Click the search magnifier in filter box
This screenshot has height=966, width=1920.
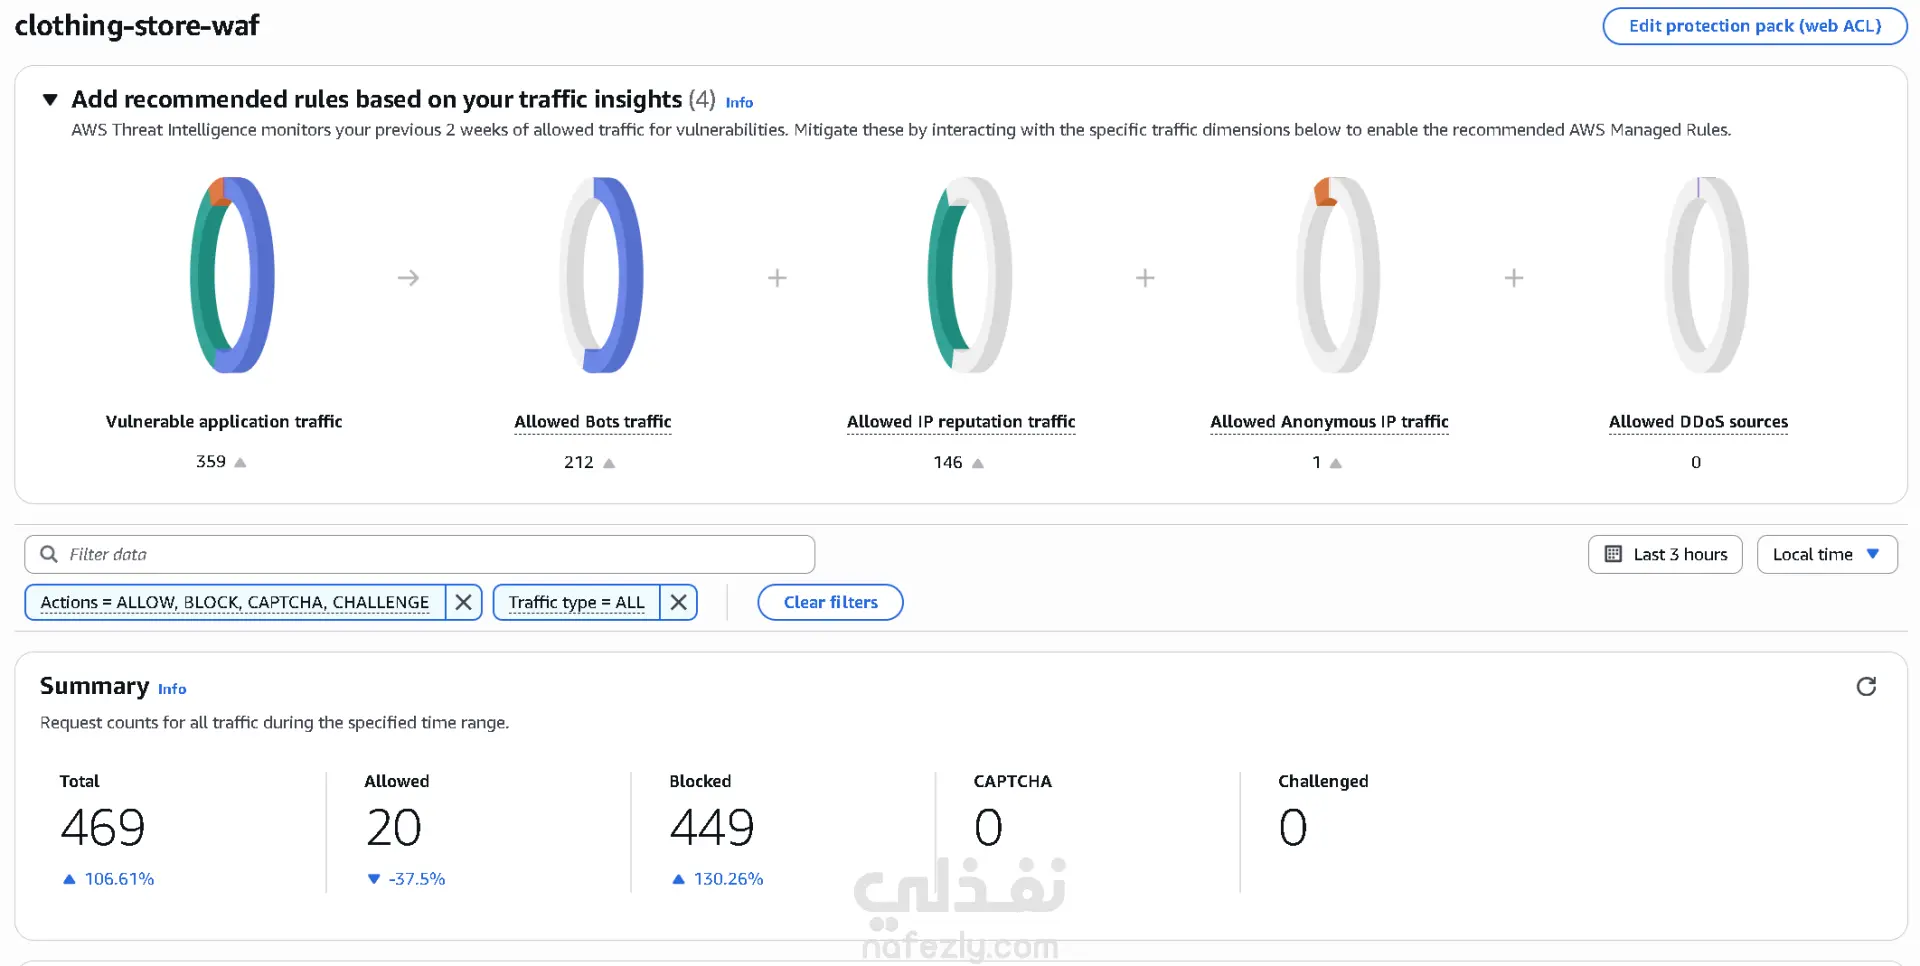48,554
